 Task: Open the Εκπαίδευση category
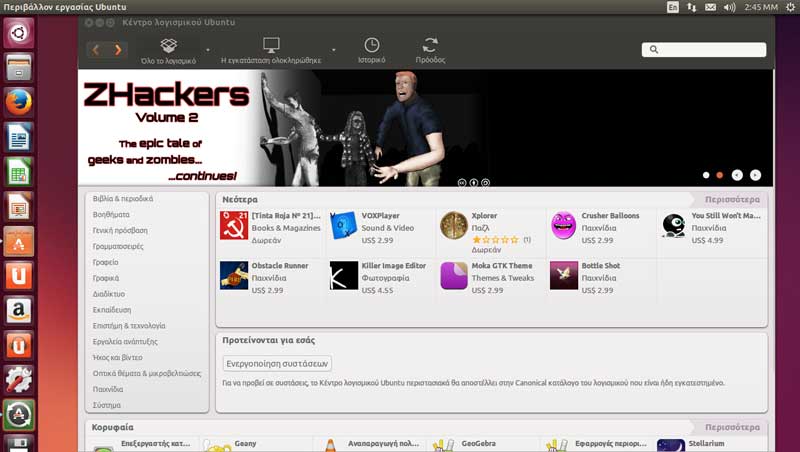pyautogui.click(x=112, y=310)
